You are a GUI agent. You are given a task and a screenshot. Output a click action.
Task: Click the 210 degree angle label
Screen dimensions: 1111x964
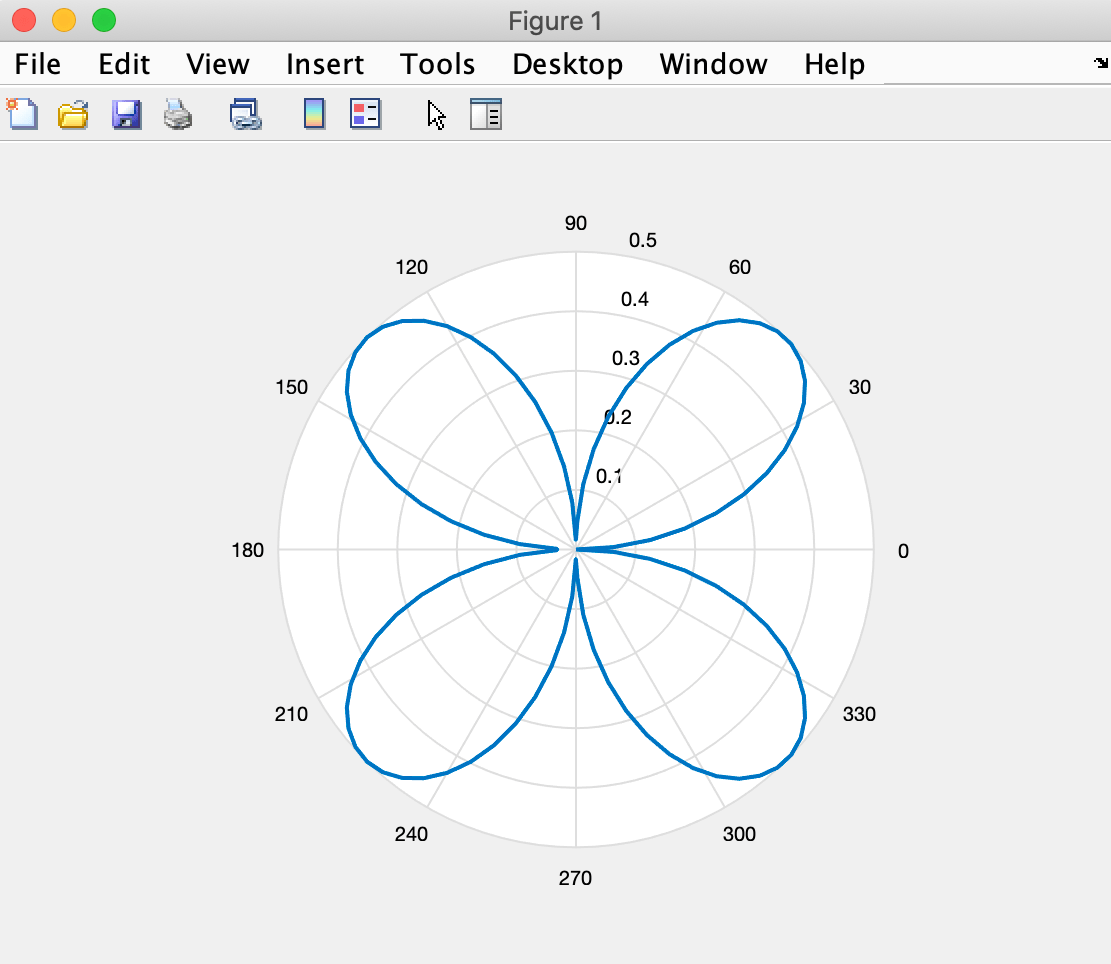point(291,714)
